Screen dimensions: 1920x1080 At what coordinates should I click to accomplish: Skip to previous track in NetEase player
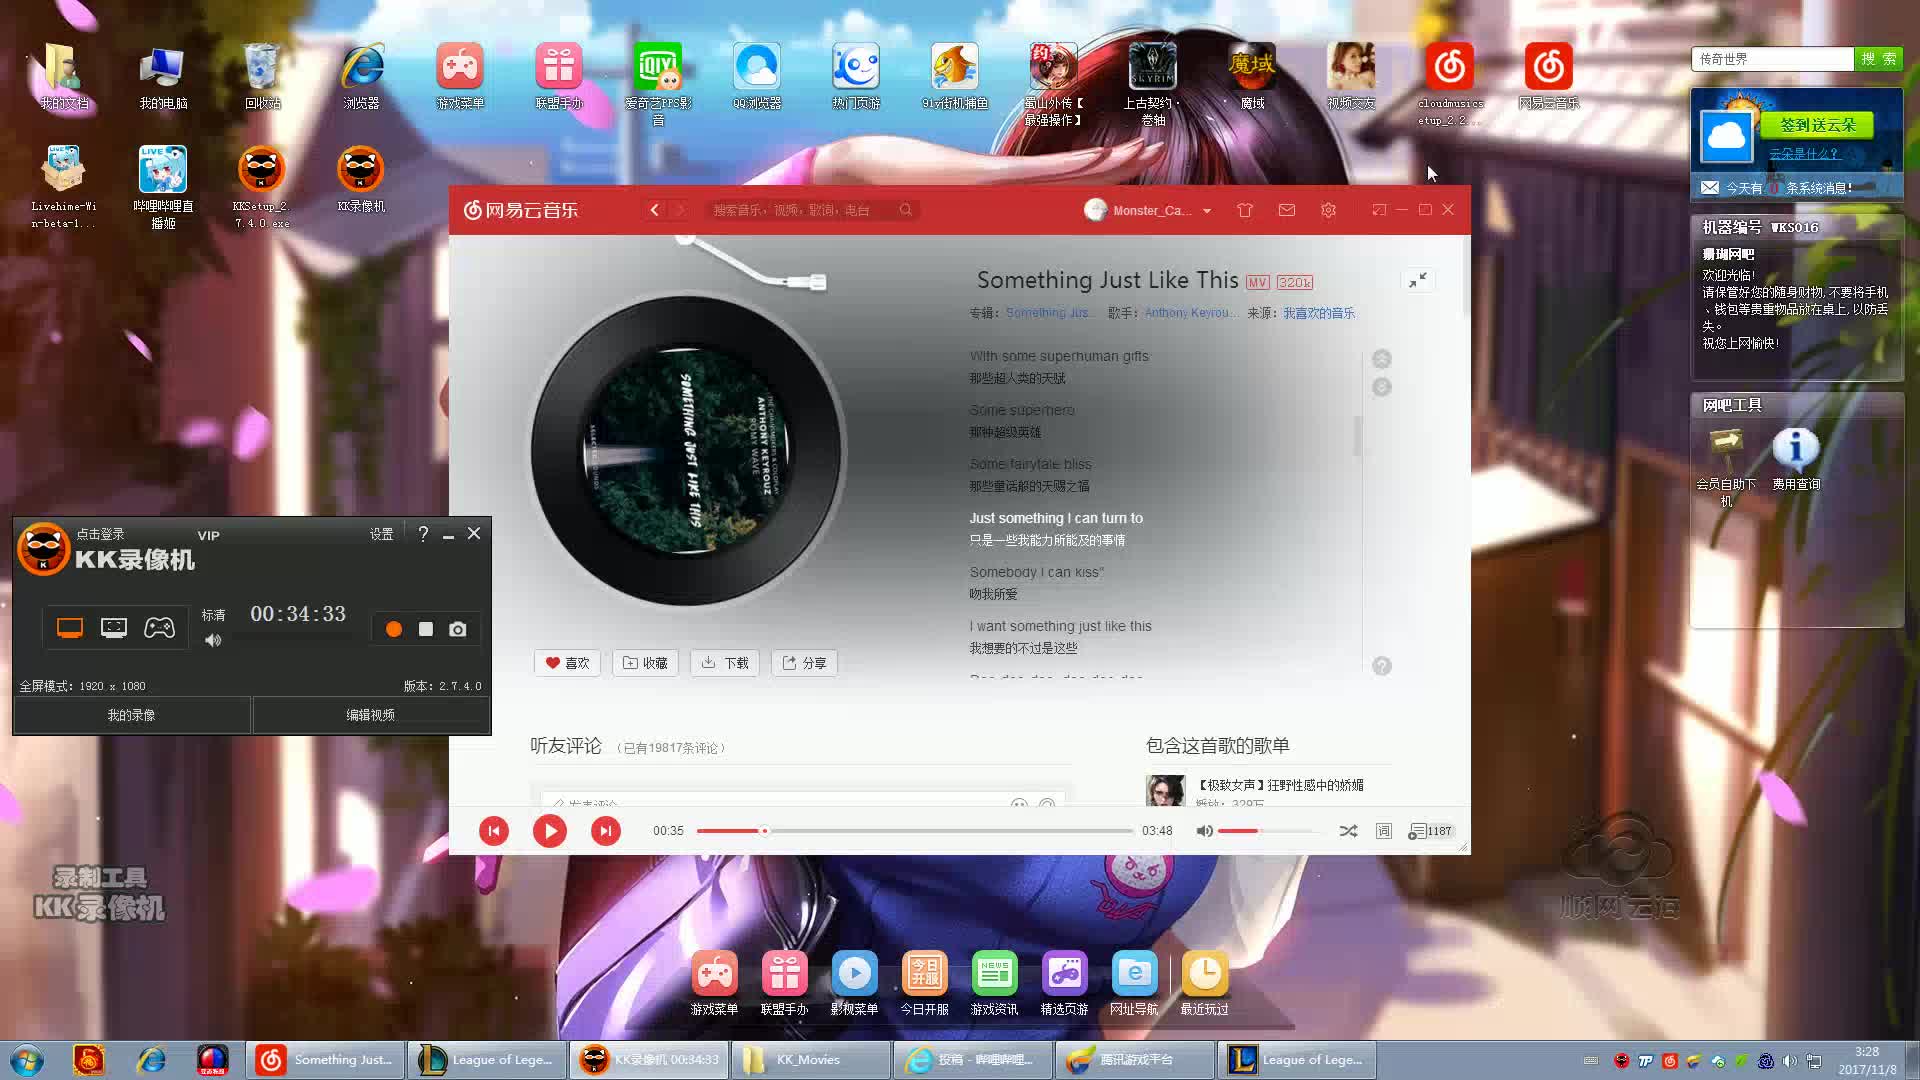[494, 831]
